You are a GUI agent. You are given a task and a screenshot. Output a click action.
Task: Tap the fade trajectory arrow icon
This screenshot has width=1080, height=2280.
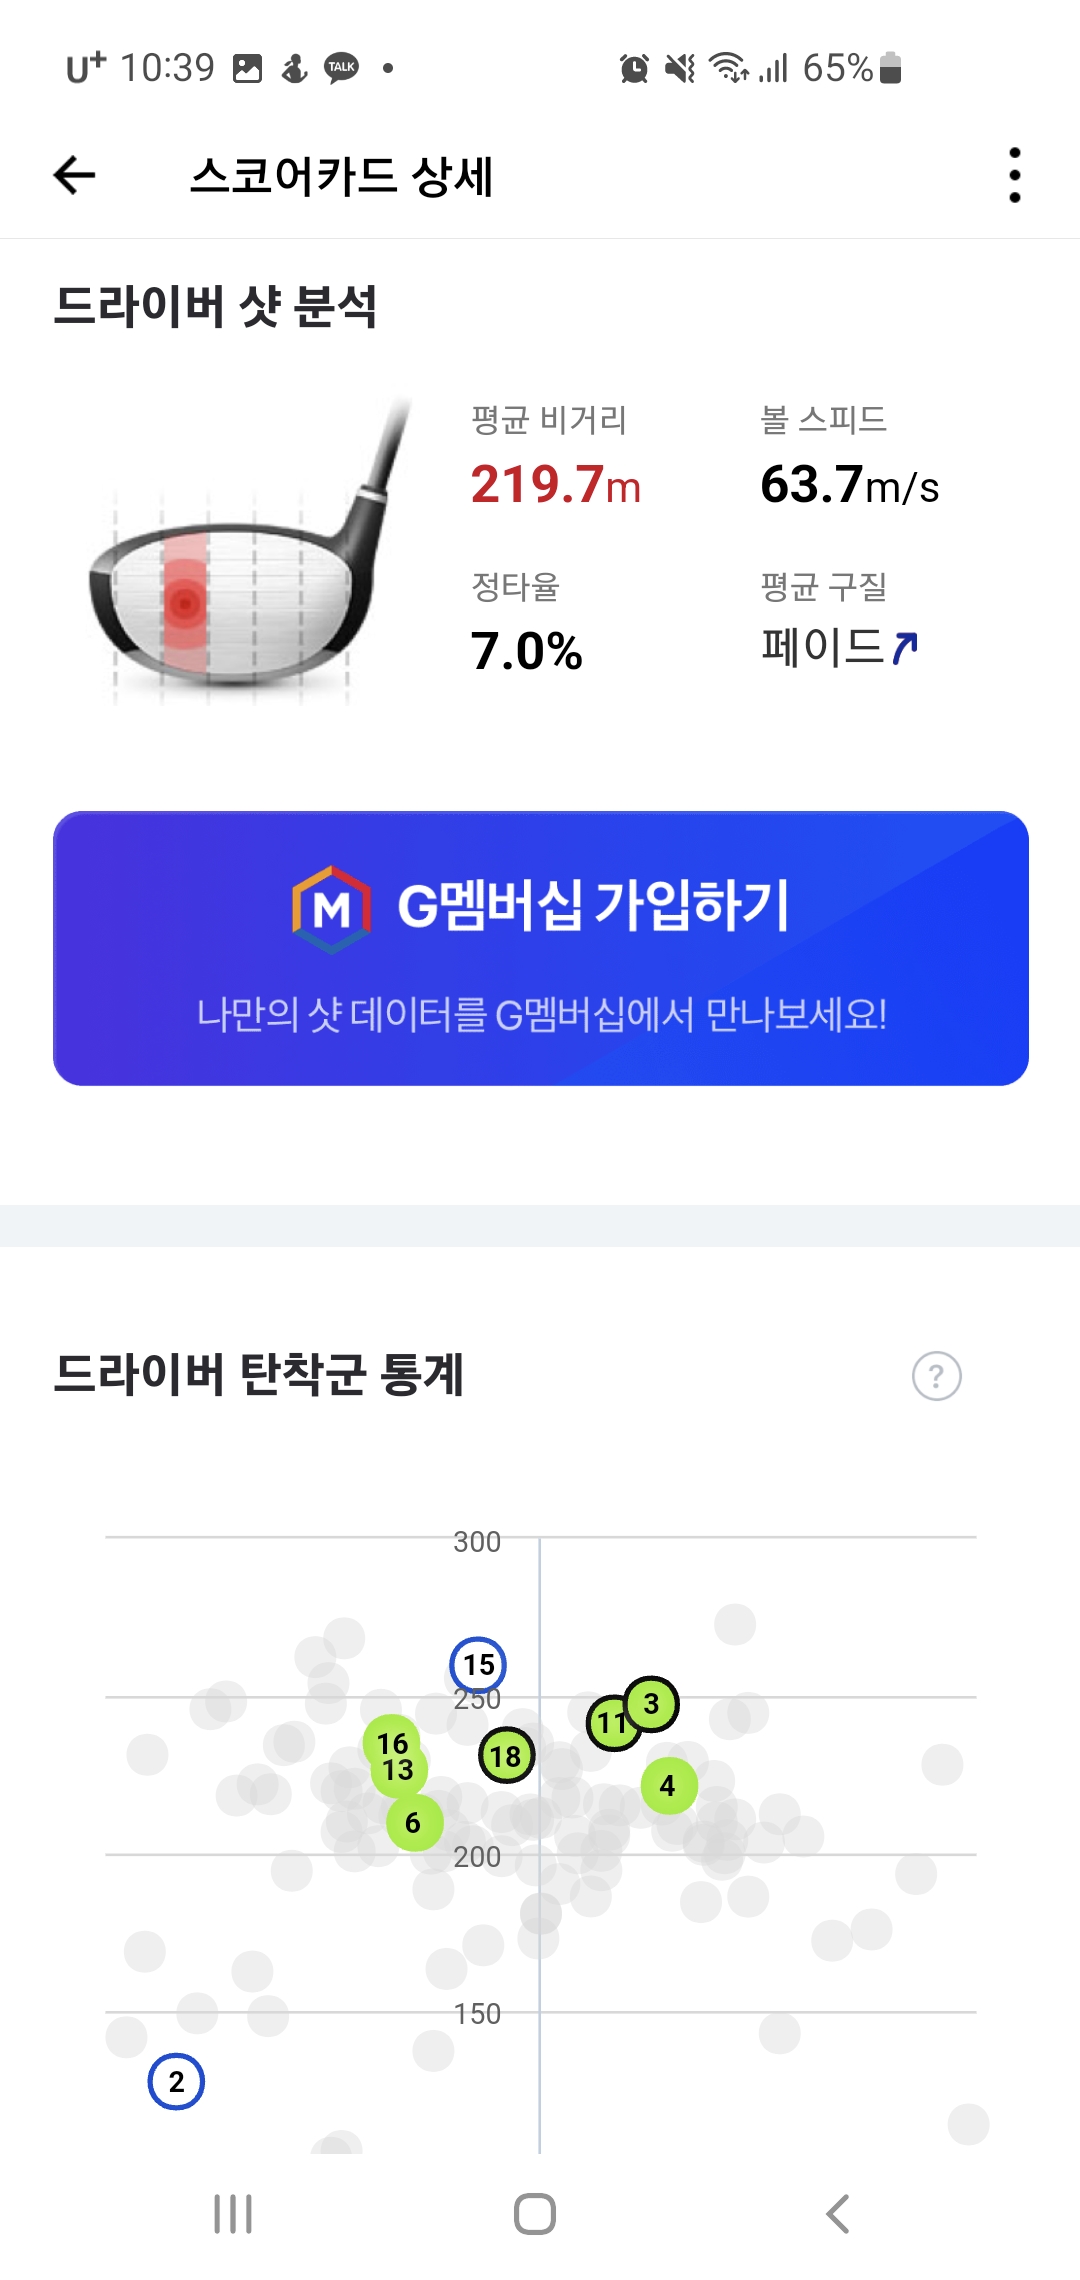(905, 648)
